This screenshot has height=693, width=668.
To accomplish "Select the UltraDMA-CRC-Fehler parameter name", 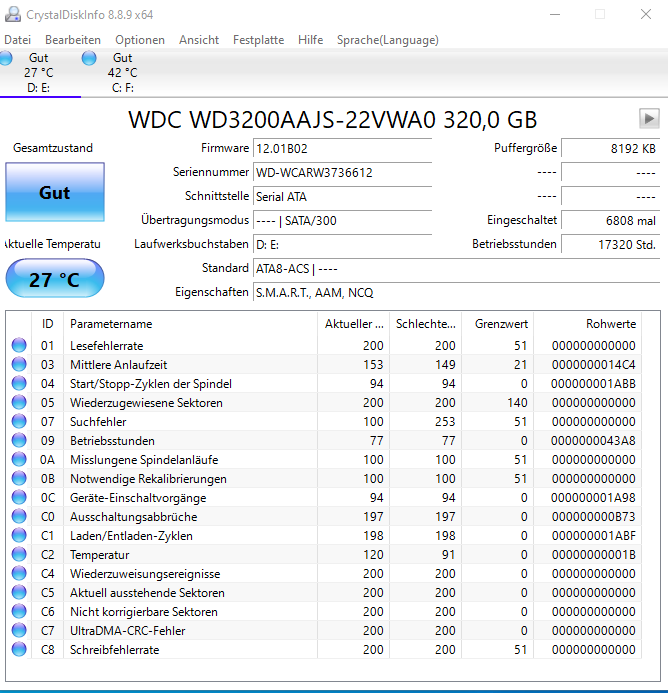I will [128, 631].
